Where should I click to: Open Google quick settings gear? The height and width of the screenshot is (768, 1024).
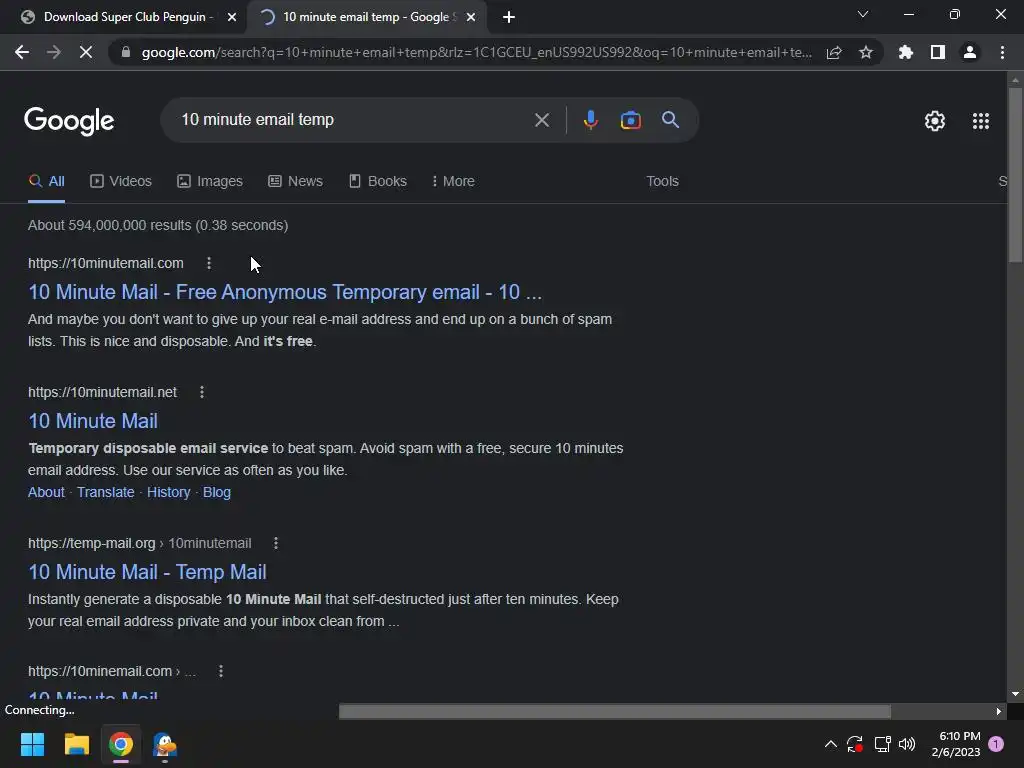point(935,121)
